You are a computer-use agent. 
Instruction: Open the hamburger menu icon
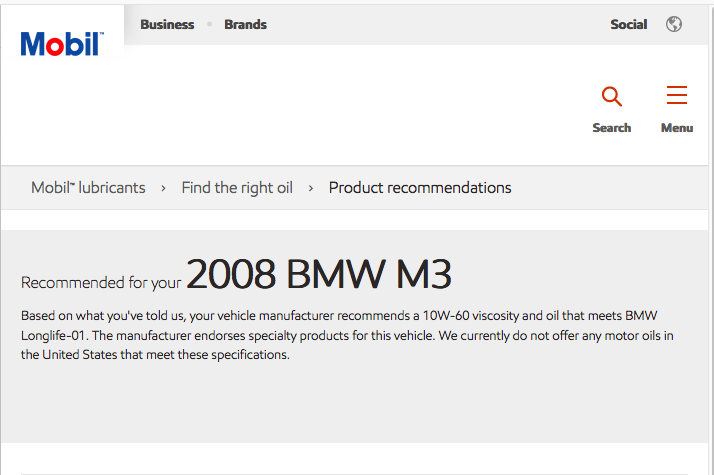coord(677,95)
